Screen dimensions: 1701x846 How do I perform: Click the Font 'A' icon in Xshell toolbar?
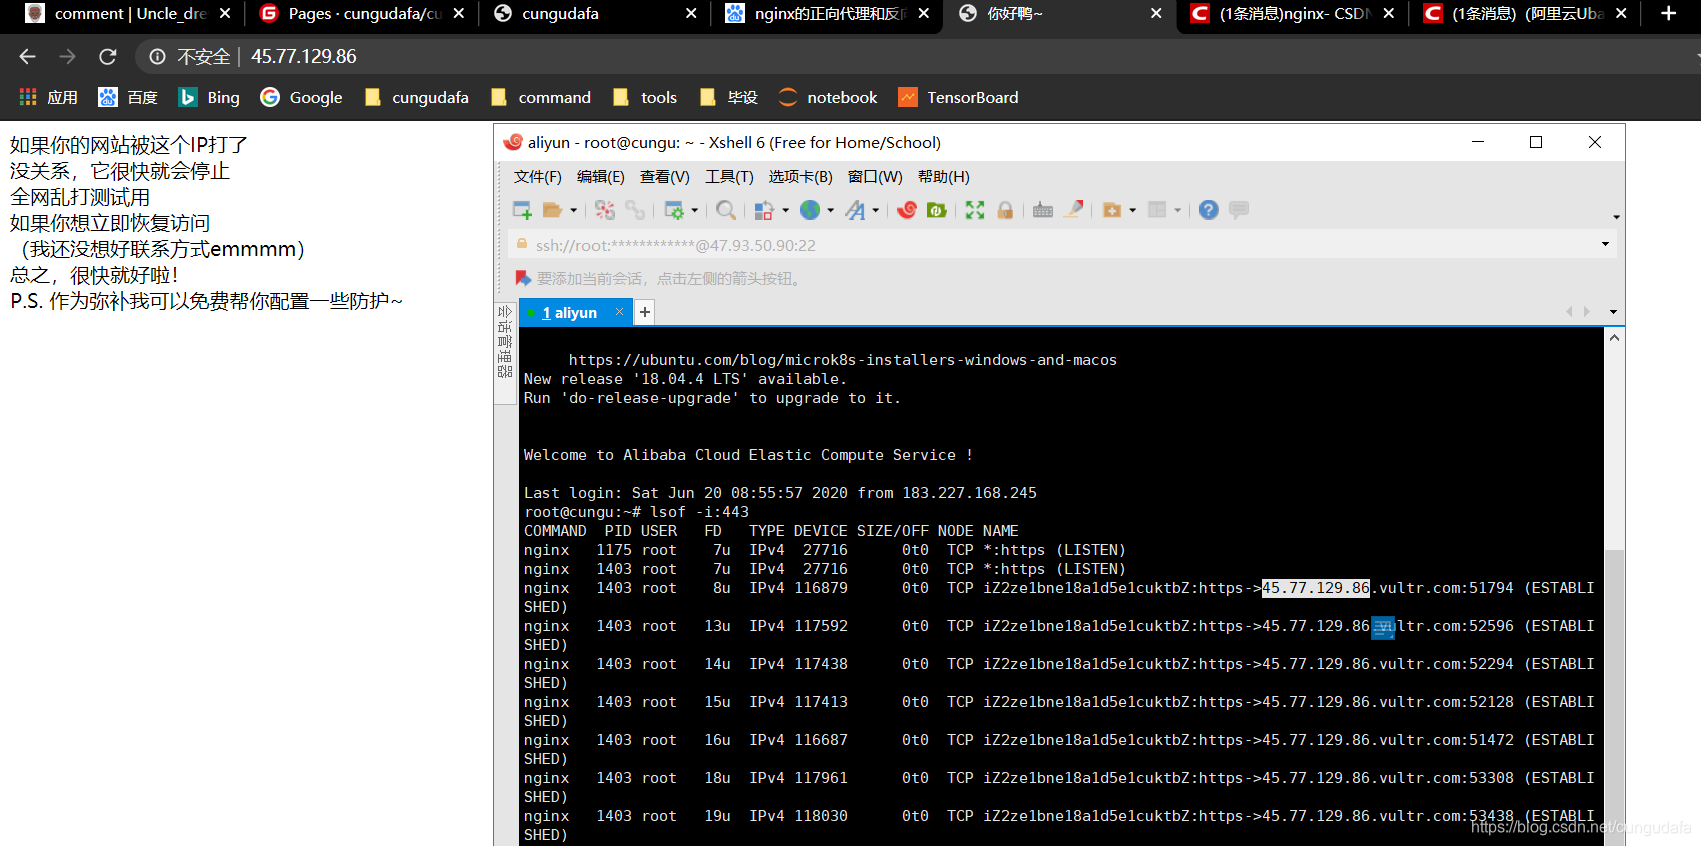(855, 210)
